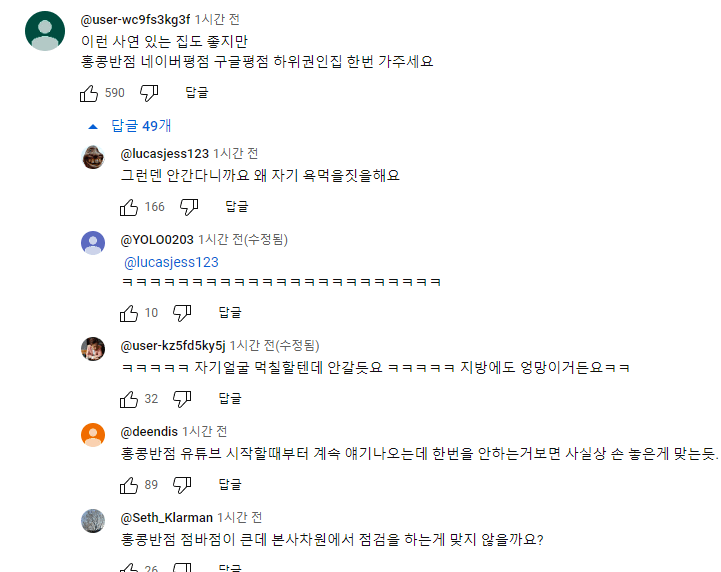Click the YOLO0203 profile avatar
The height and width of the screenshot is (572, 721).
point(93,242)
